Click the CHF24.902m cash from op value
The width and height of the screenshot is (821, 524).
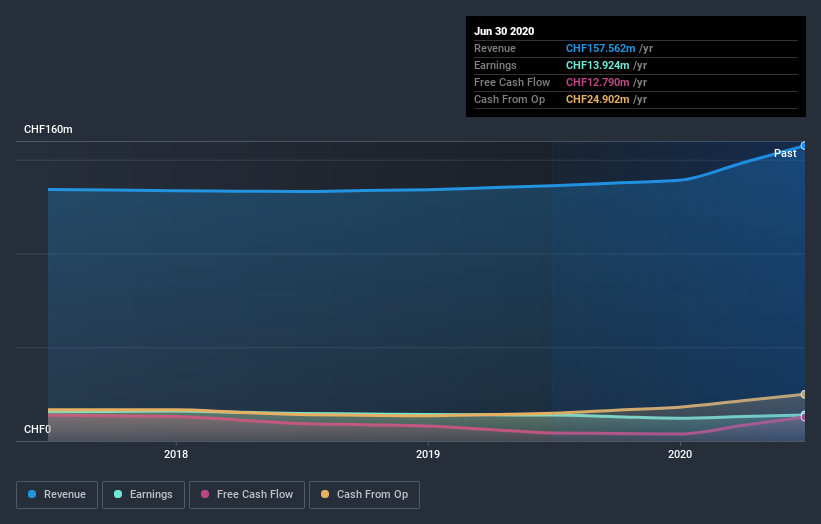tap(597, 99)
